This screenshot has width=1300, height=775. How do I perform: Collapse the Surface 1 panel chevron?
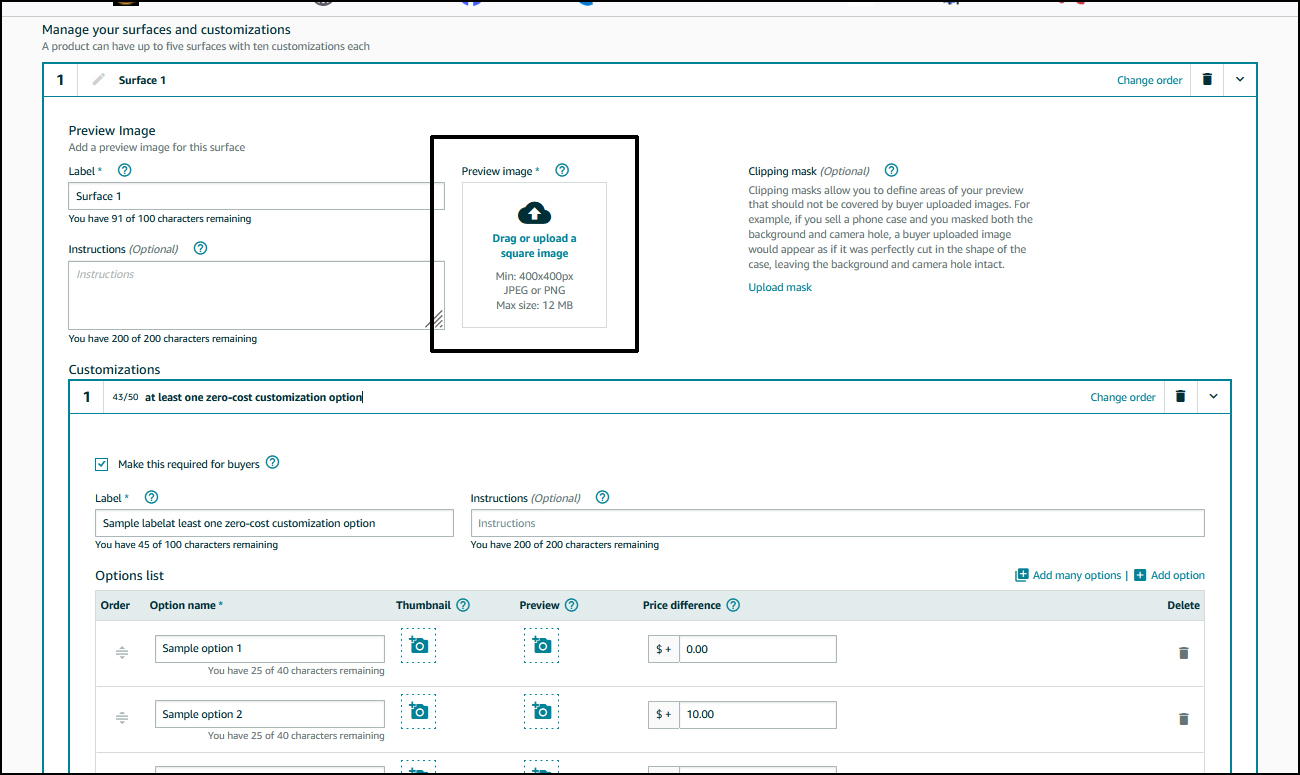click(x=1240, y=80)
